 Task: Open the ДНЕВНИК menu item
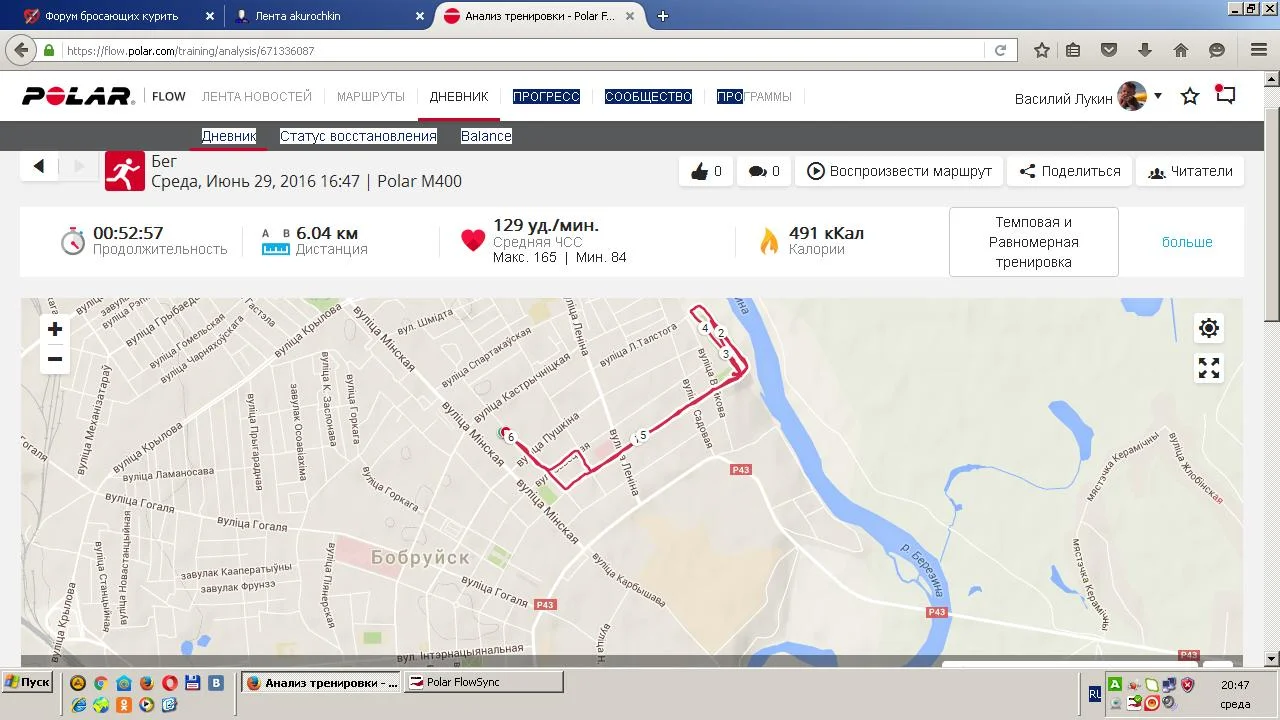(459, 96)
